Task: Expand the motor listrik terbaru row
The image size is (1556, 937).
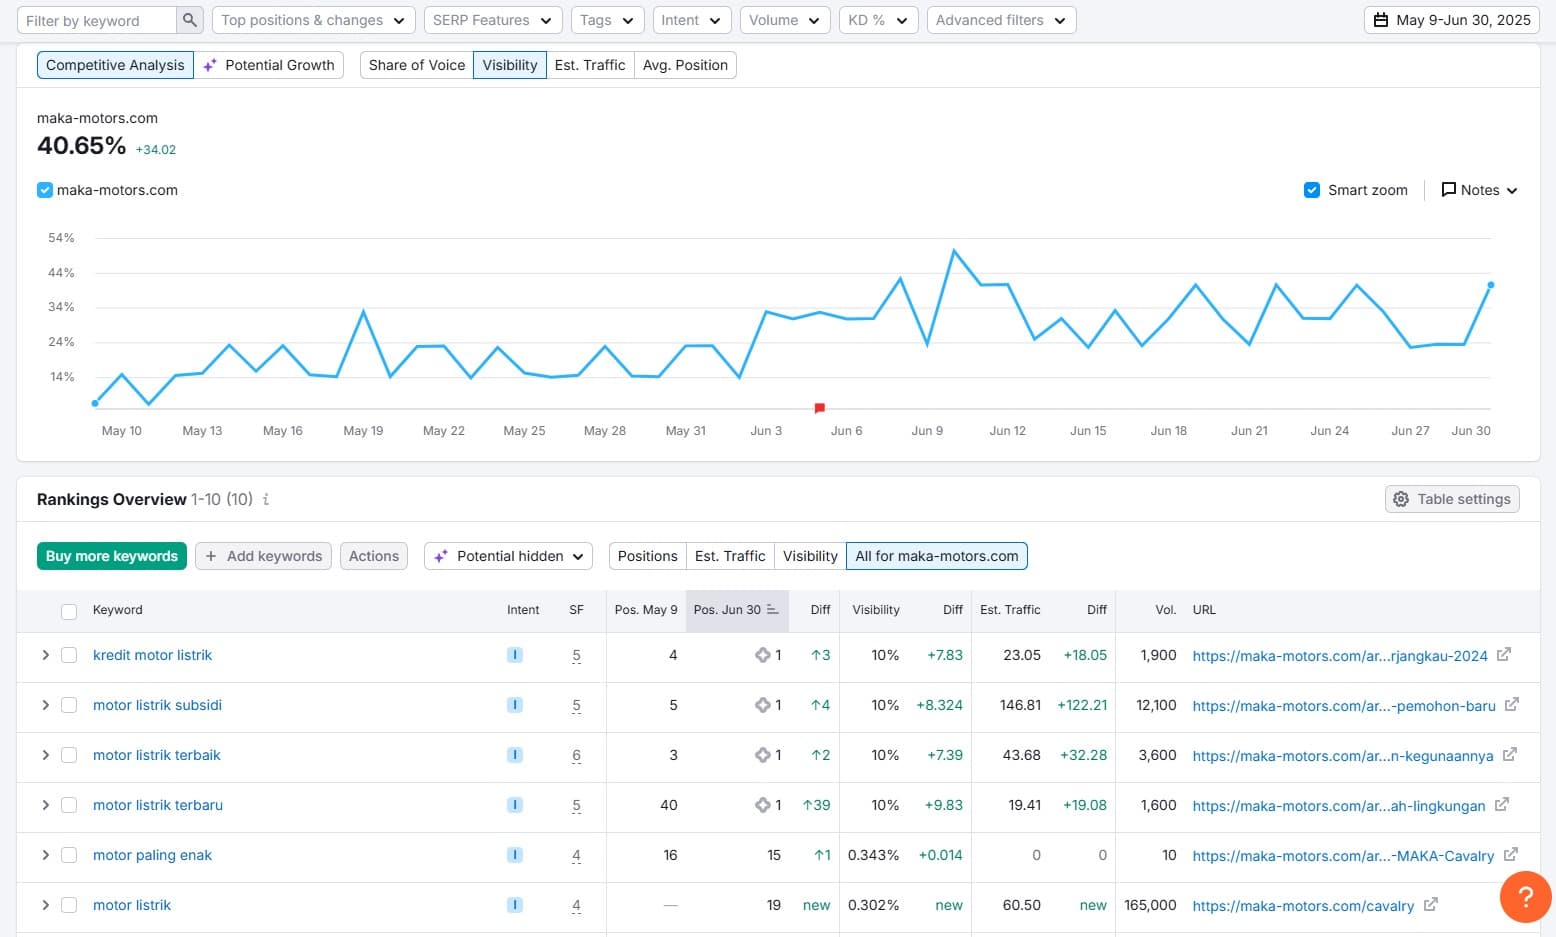Action: (45, 805)
